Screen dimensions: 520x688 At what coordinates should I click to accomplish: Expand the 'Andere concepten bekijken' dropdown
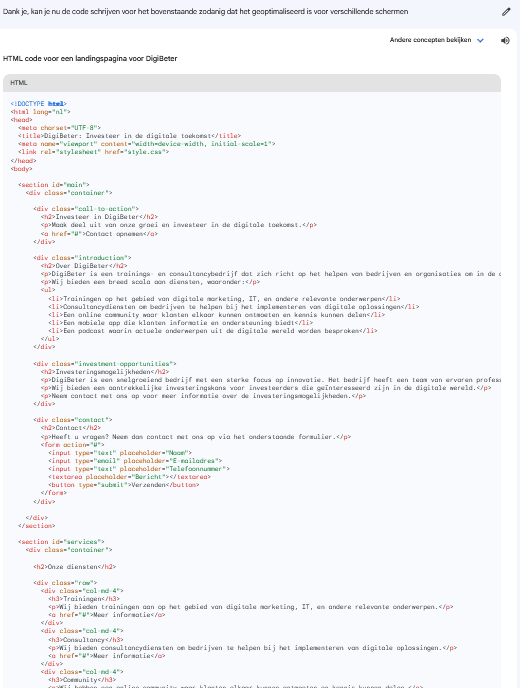coord(437,40)
